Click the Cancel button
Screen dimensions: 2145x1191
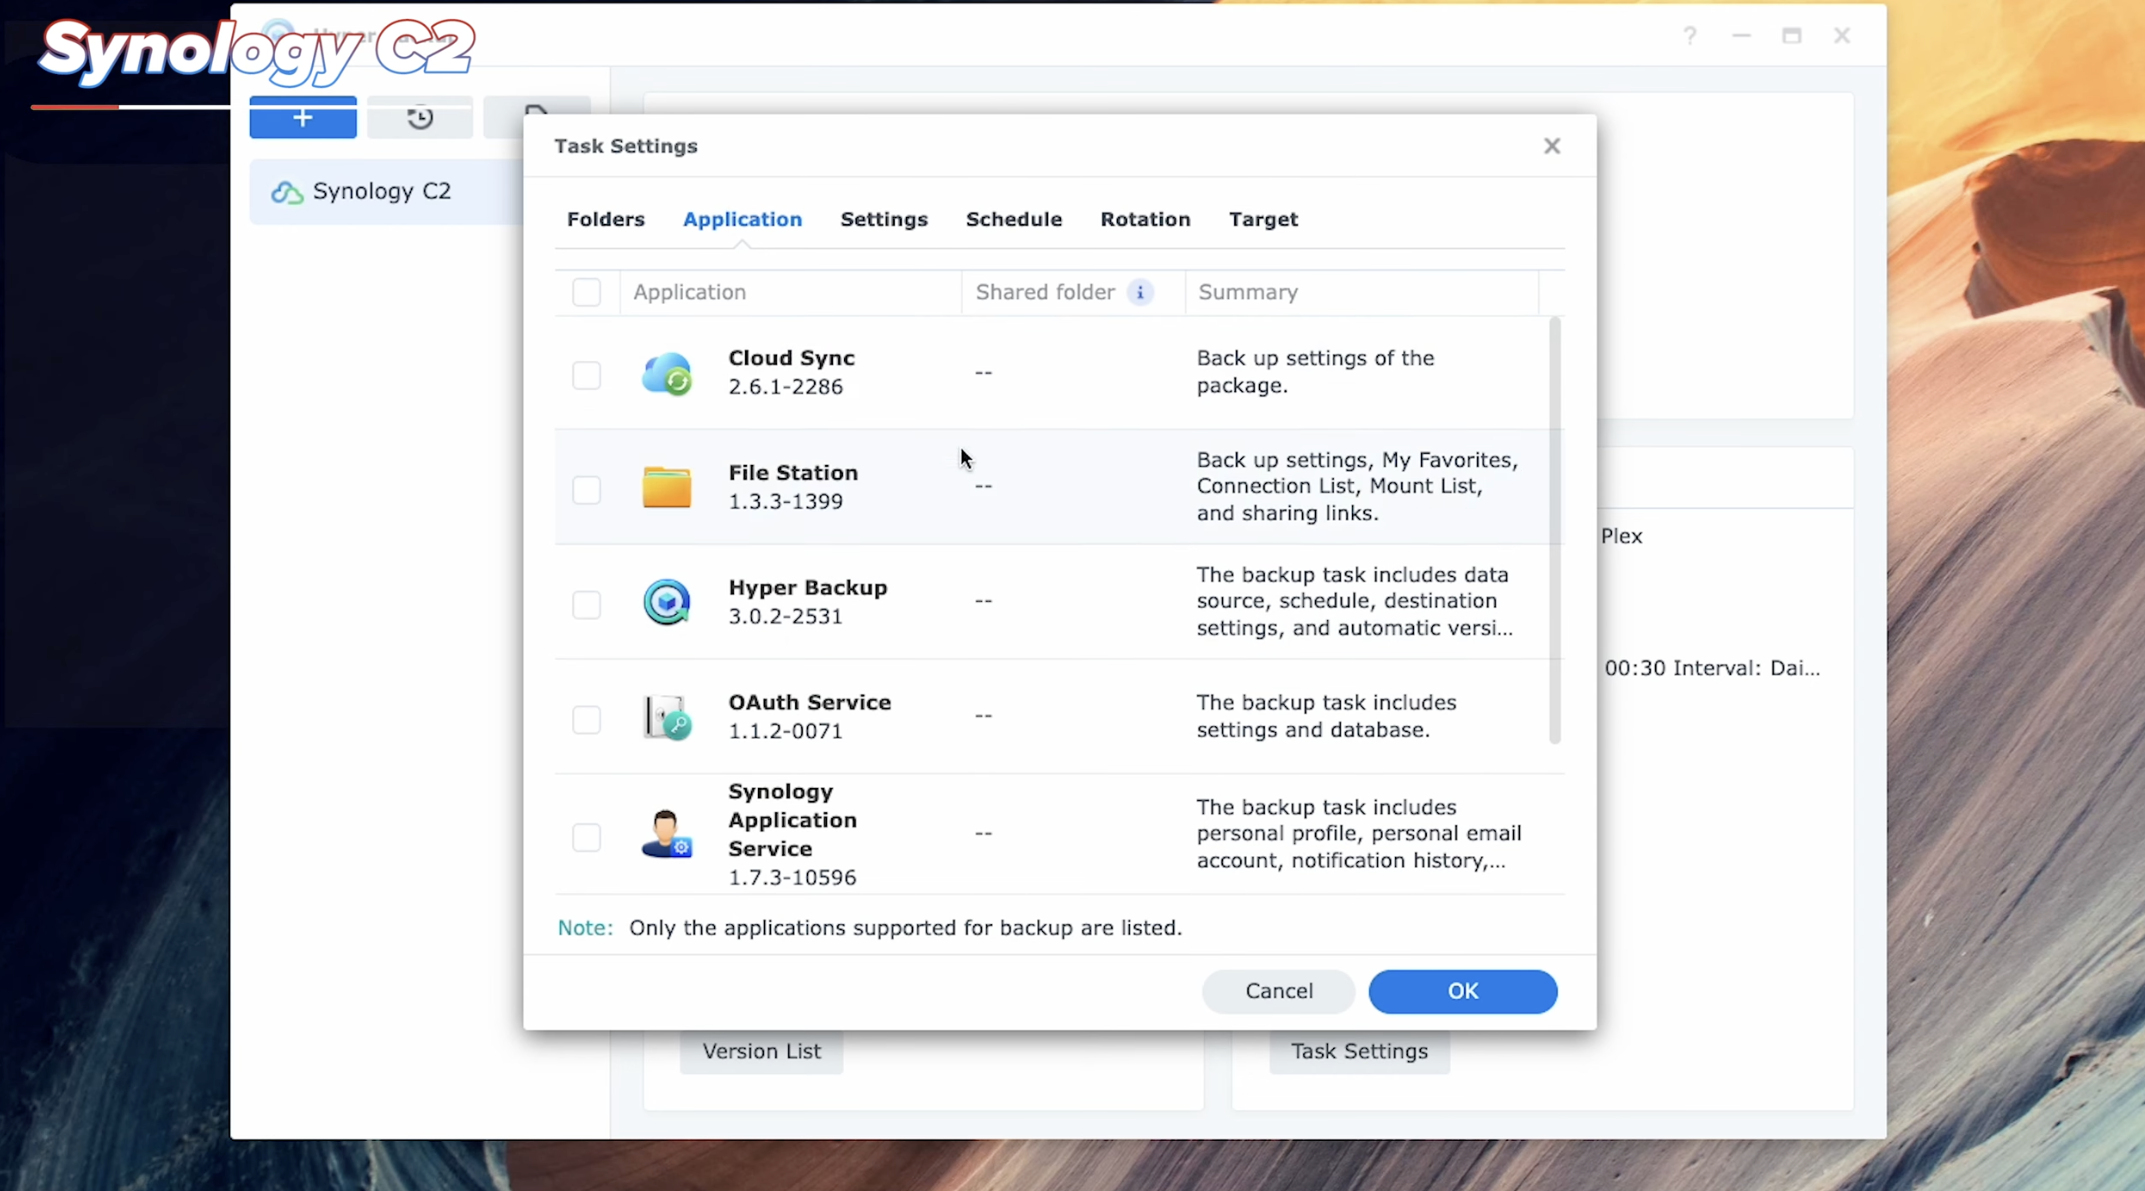pyautogui.click(x=1278, y=991)
